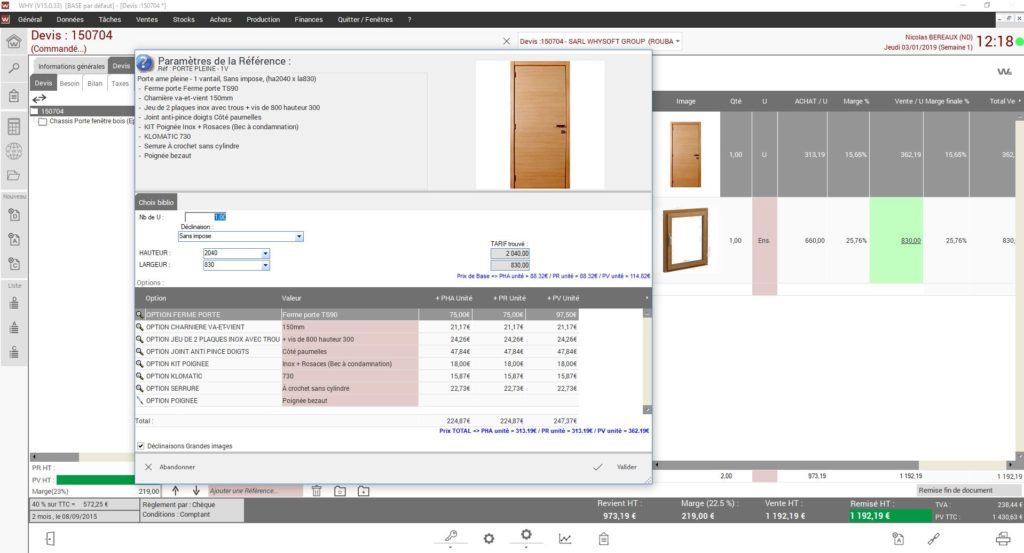Move line up with up arrow
Screen dimensions: 1024x553
pos(175,490)
